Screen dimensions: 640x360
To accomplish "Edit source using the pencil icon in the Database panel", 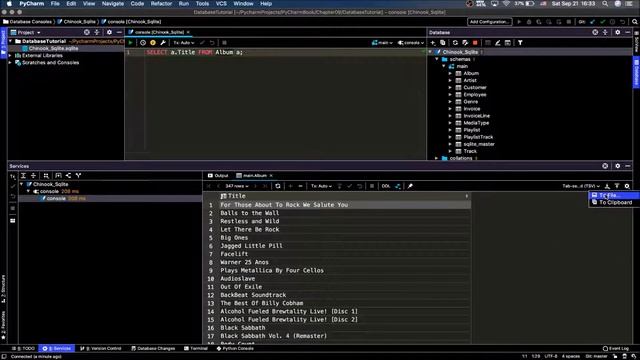I will [x=498, y=42].
